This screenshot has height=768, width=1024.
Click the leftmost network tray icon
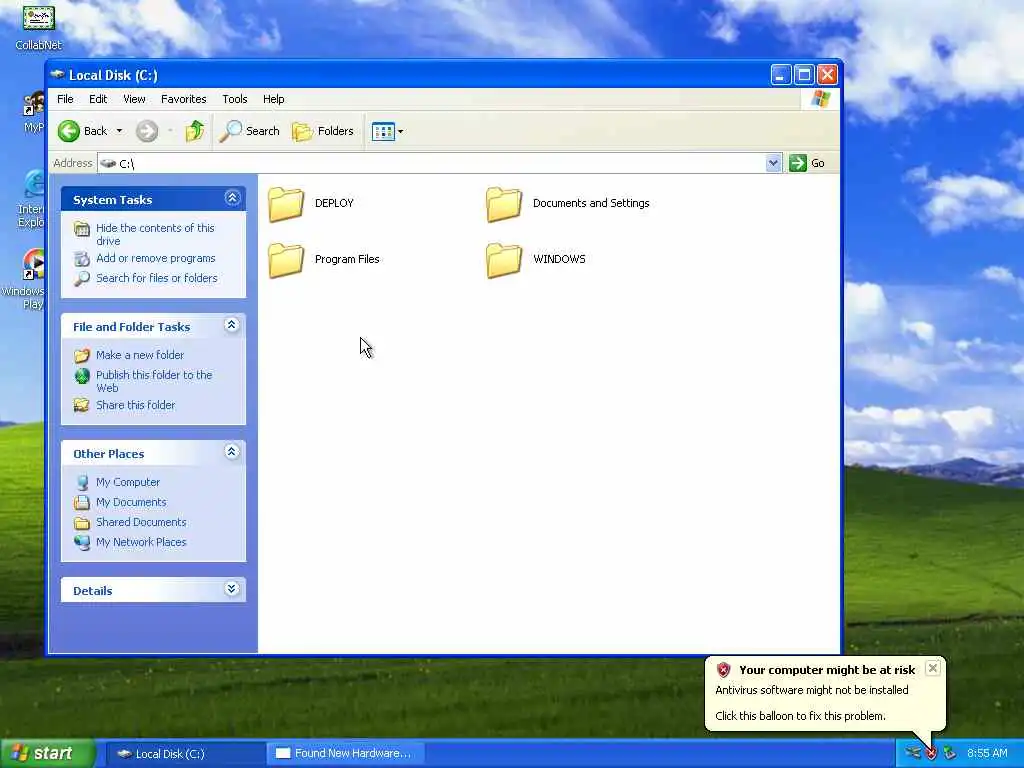tap(913, 753)
